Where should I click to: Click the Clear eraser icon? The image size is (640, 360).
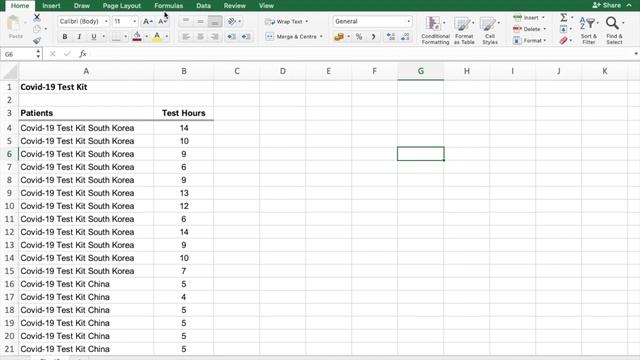(x=564, y=40)
